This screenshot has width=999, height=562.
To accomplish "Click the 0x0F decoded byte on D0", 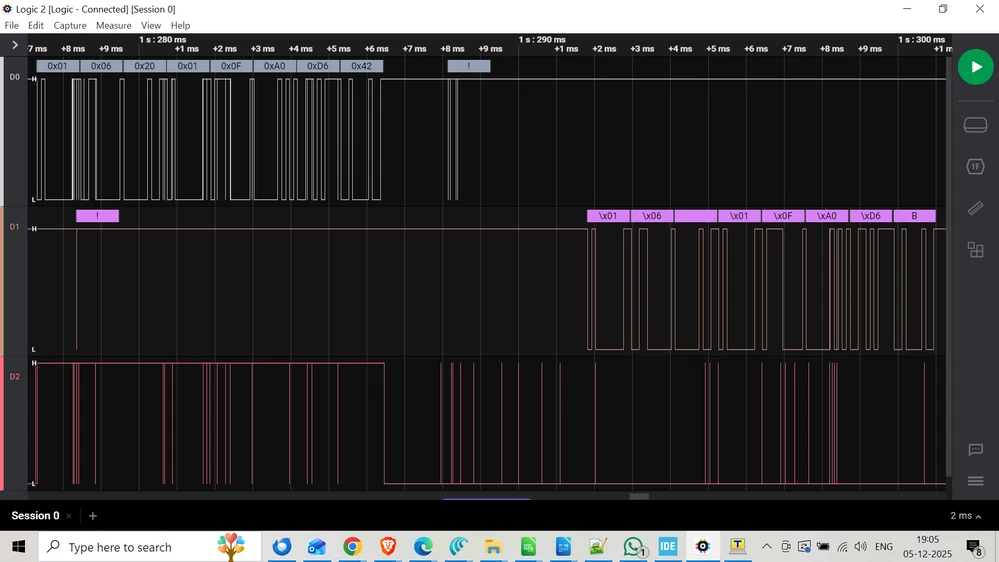I will click(231, 66).
